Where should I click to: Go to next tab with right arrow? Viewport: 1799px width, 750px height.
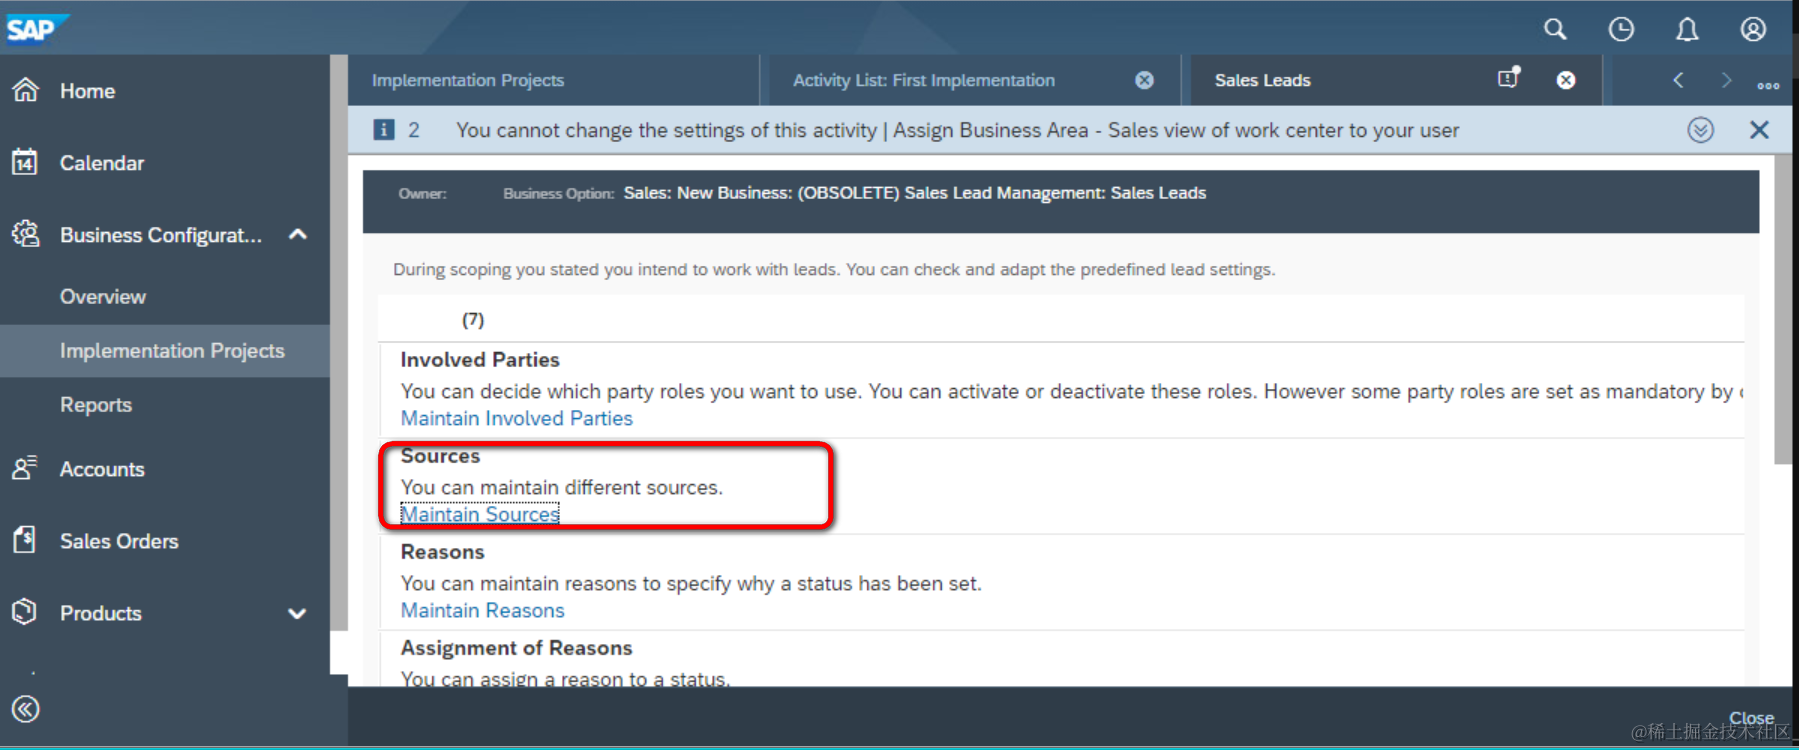1726,80
